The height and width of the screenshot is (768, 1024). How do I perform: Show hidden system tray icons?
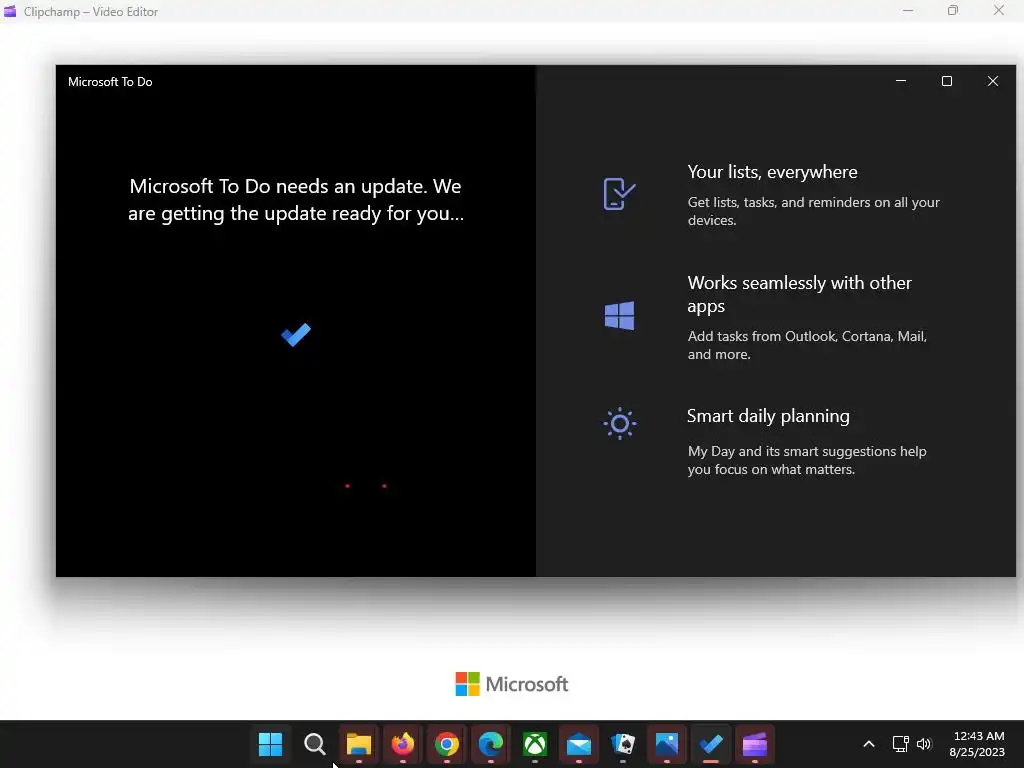[869, 744]
